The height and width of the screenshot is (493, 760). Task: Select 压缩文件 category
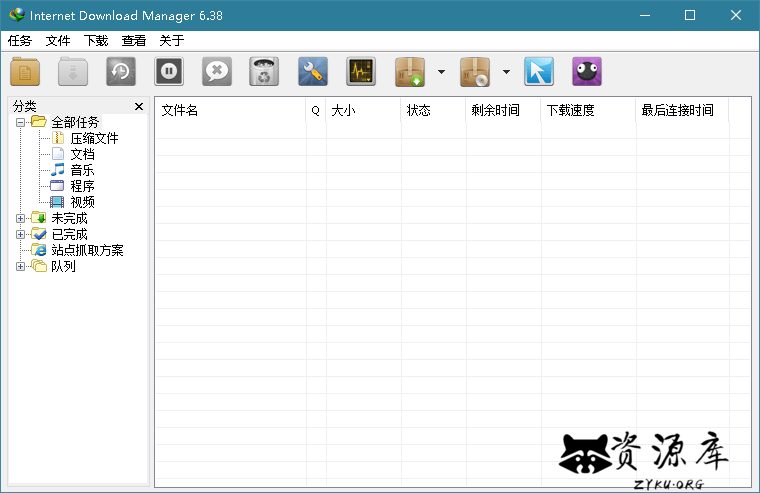tap(94, 138)
